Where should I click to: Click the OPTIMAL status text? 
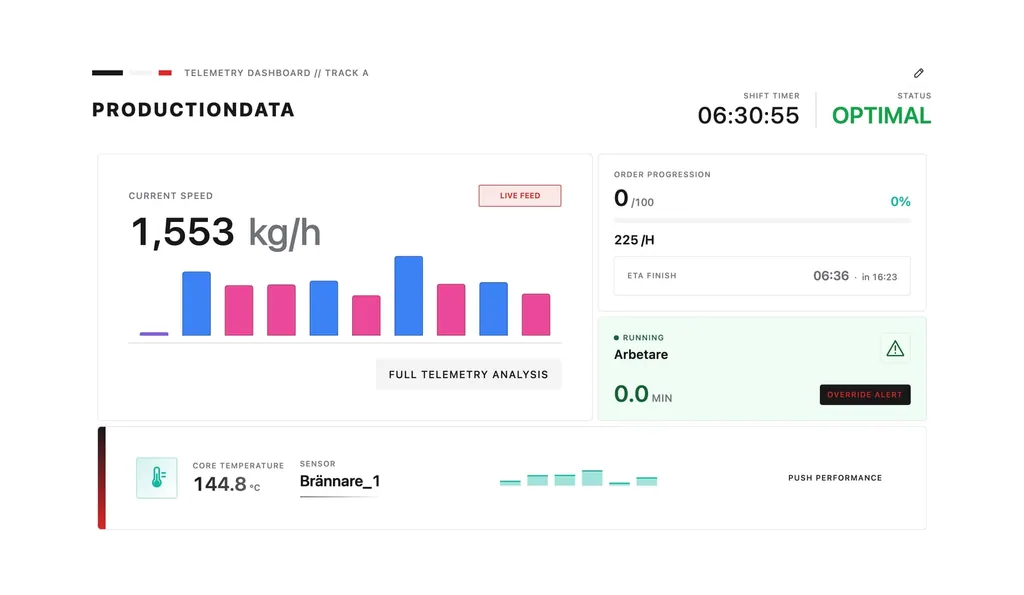881,116
